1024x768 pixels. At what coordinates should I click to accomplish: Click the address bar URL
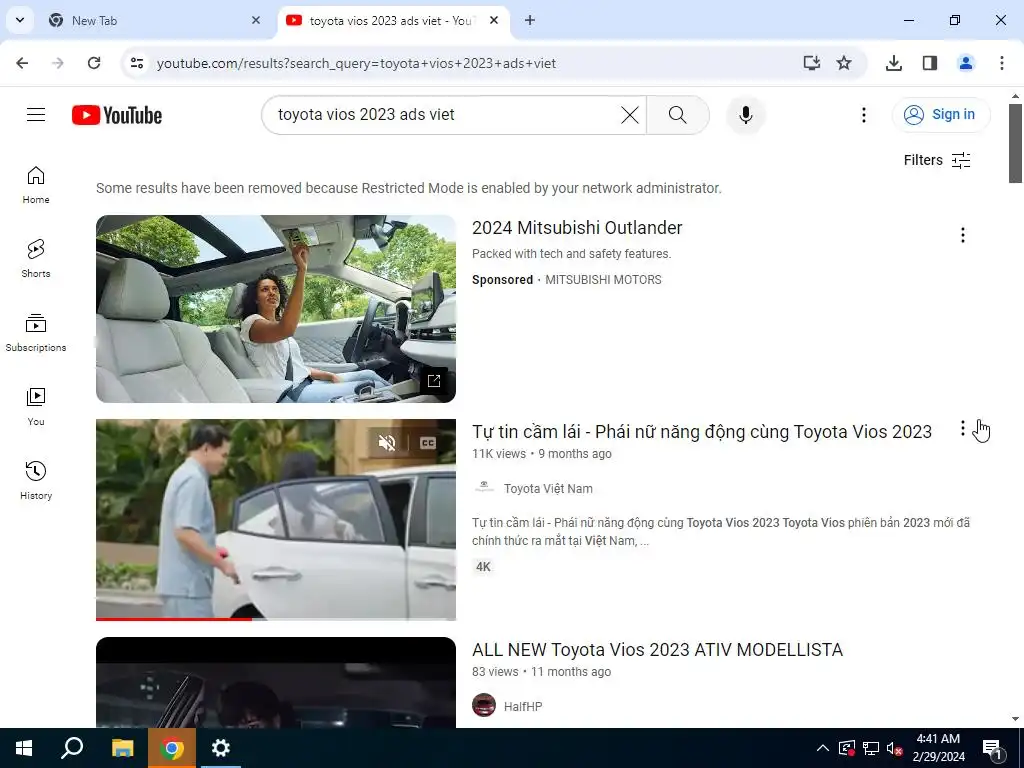[x=356, y=63]
